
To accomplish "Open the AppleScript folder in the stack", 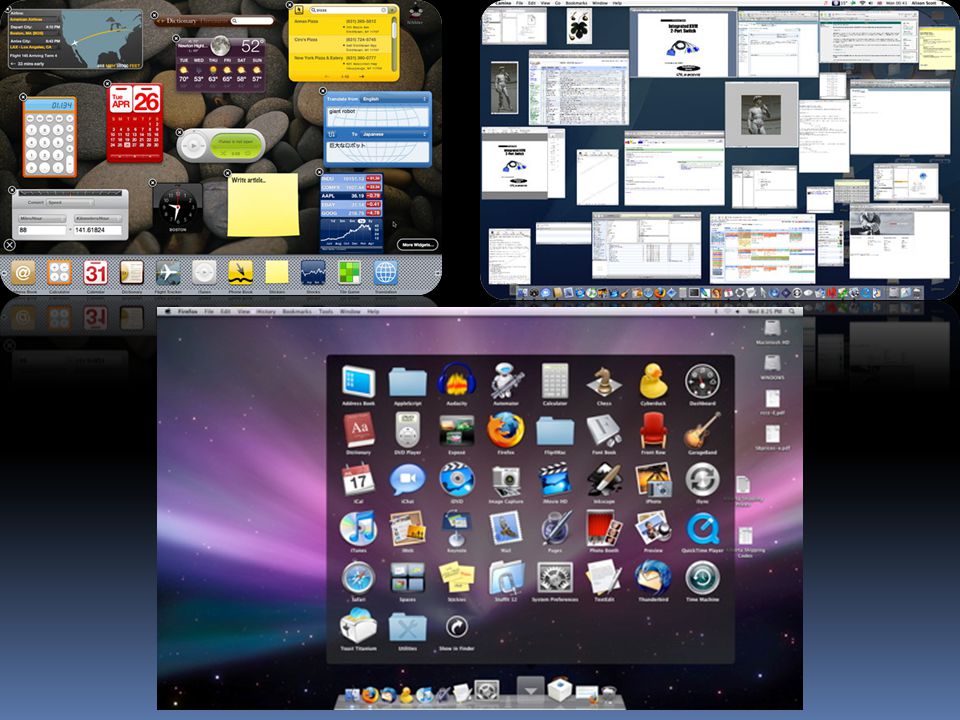I will click(407, 381).
